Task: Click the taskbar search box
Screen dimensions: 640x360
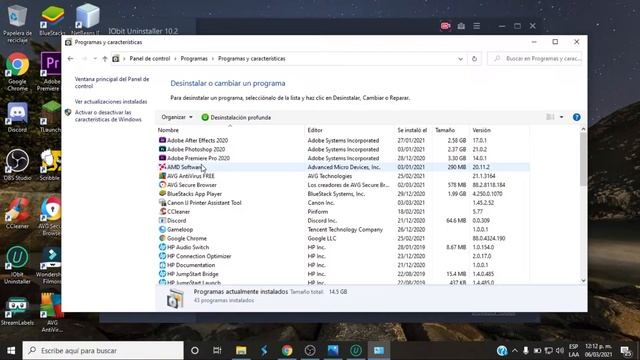Action: click(x=103, y=351)
